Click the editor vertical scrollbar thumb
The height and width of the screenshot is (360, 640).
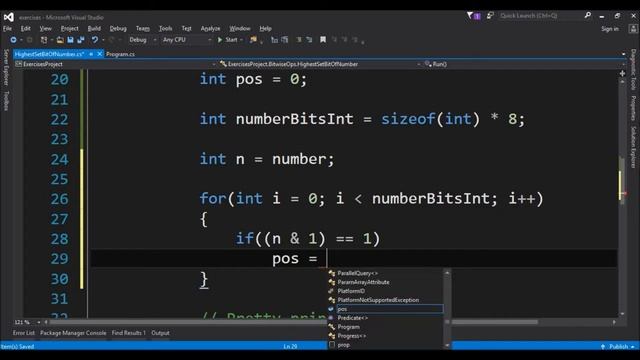pos(622,180)
